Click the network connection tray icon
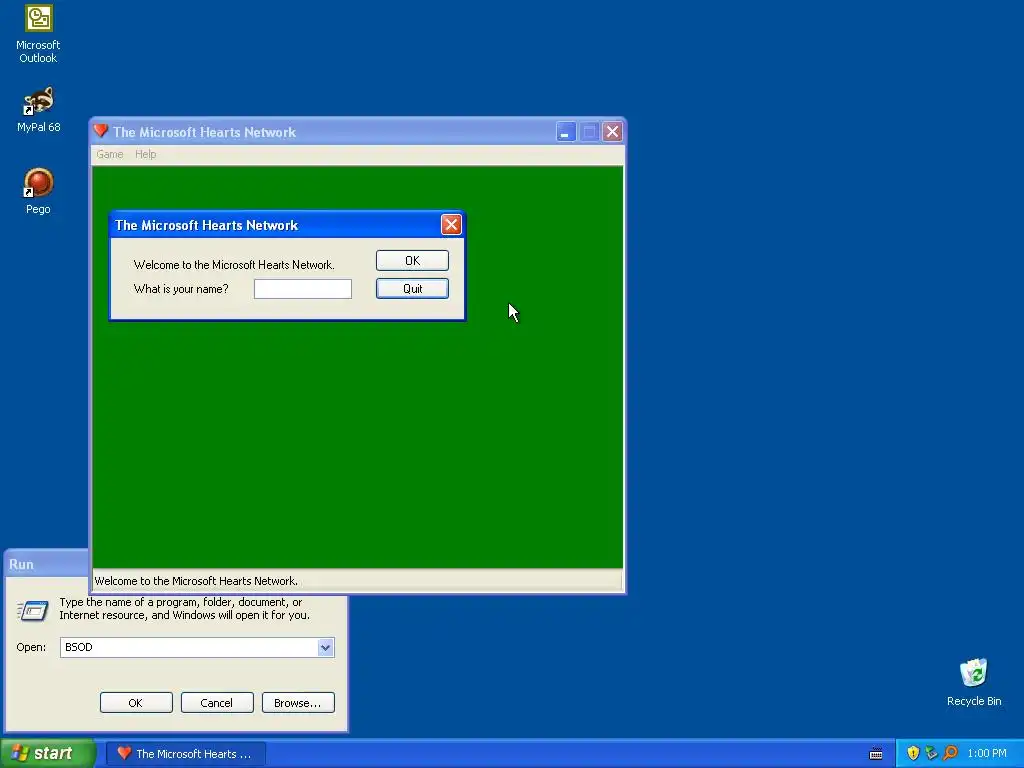Viewport: 1024px width, 768px height. point(931,753)
